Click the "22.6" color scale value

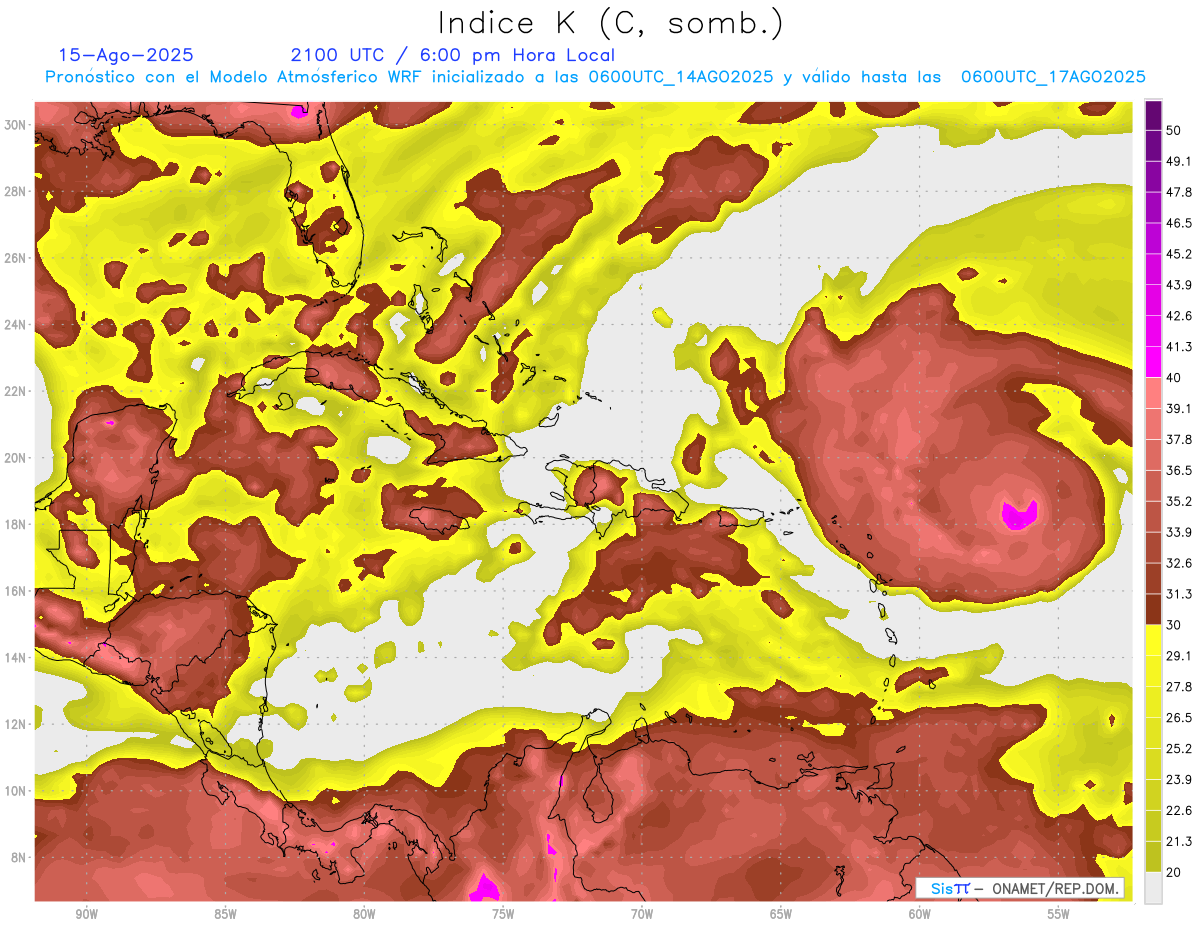1178,811
